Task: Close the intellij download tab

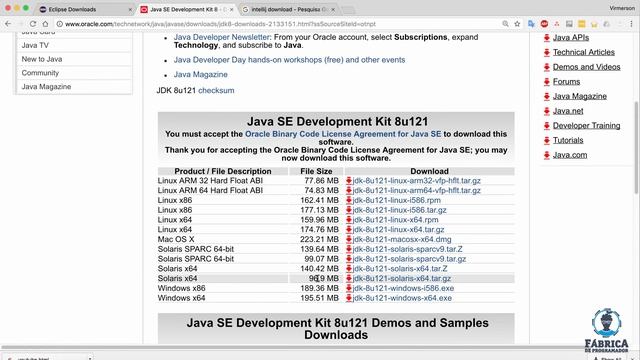Action: (x=333, y=9)
